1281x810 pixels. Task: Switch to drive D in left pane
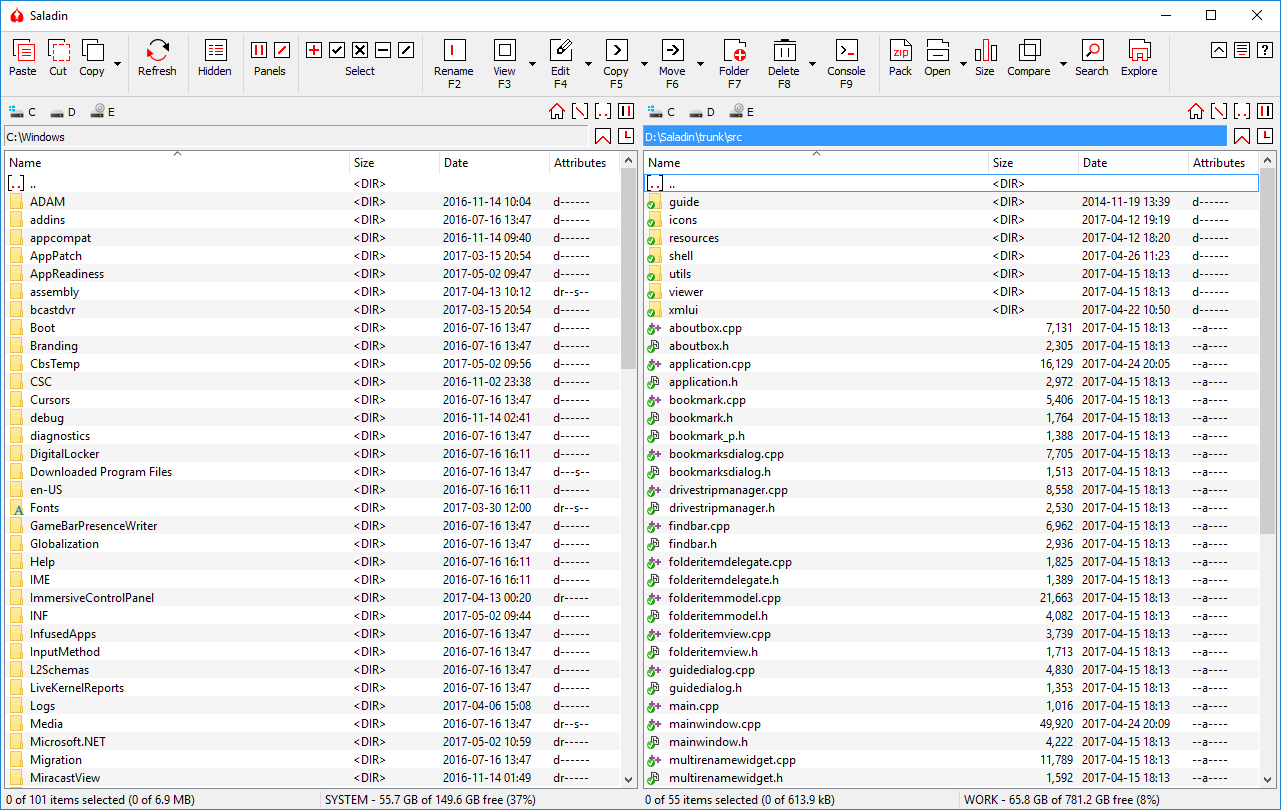(62, 112)
